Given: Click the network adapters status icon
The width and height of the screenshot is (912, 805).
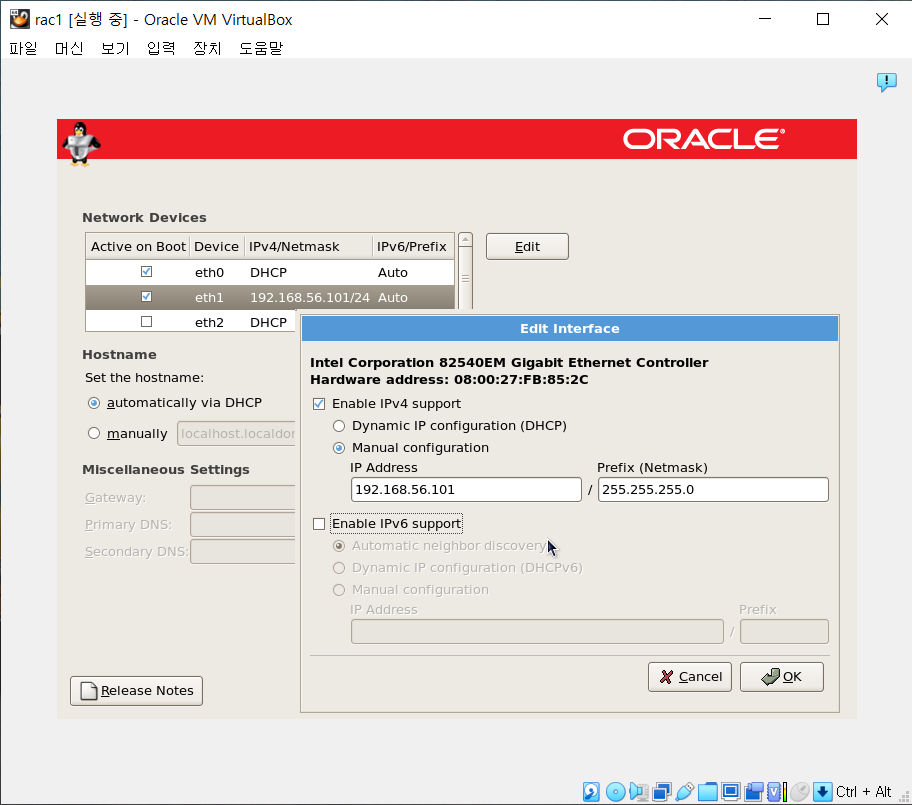Looking at the screenshot, I should [x=662, y=792].
